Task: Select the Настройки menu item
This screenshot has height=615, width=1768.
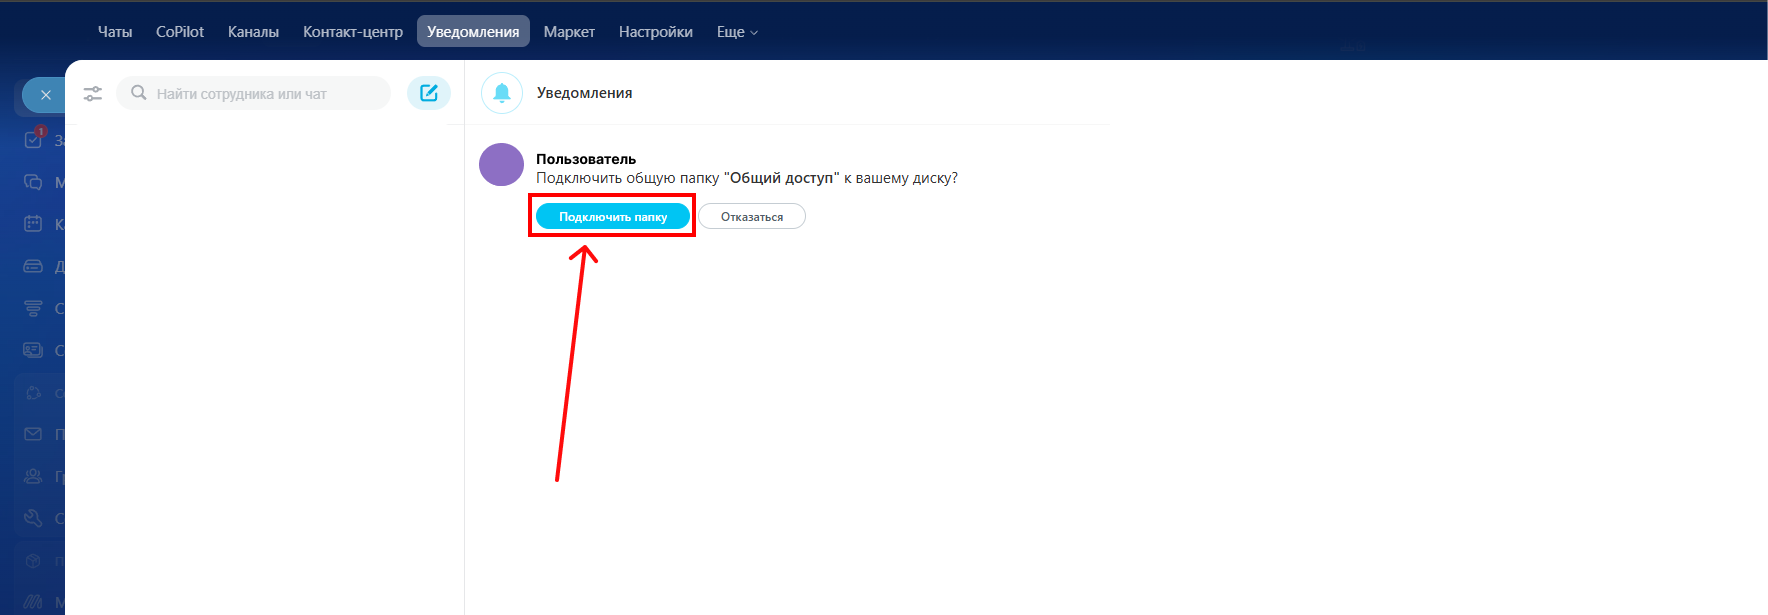Action: coord(655,32)
